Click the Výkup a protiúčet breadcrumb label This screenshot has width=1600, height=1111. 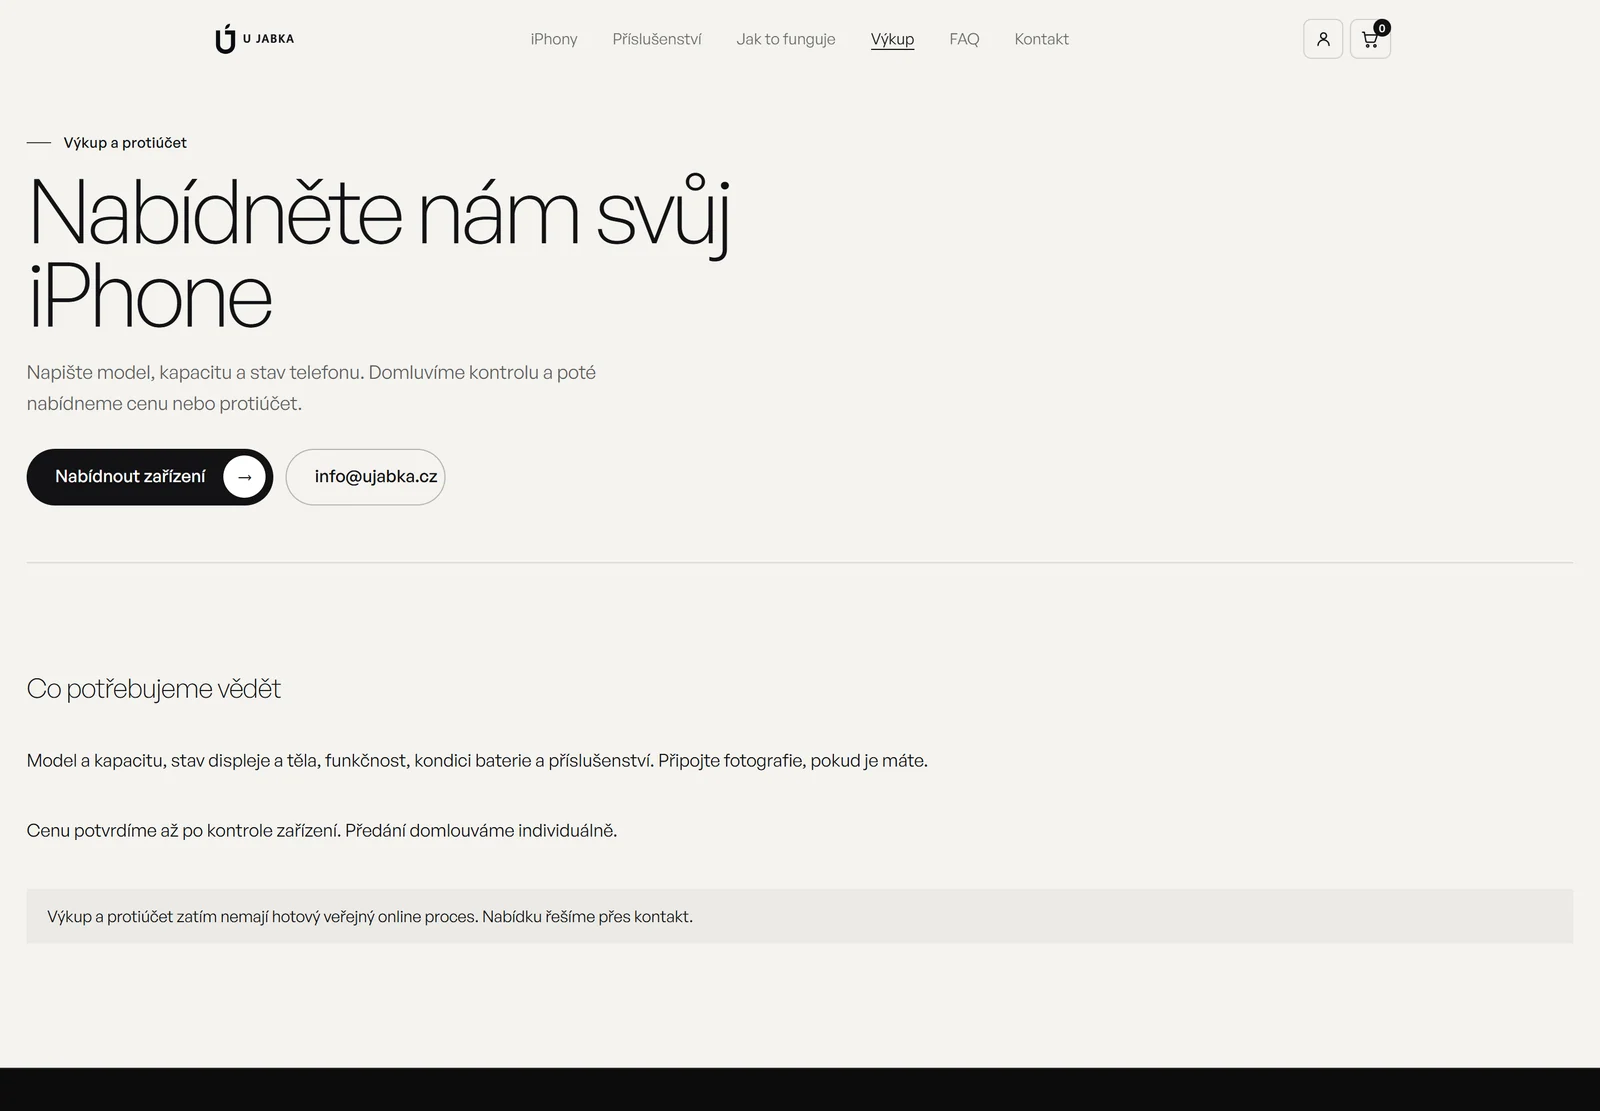point(125,143)
